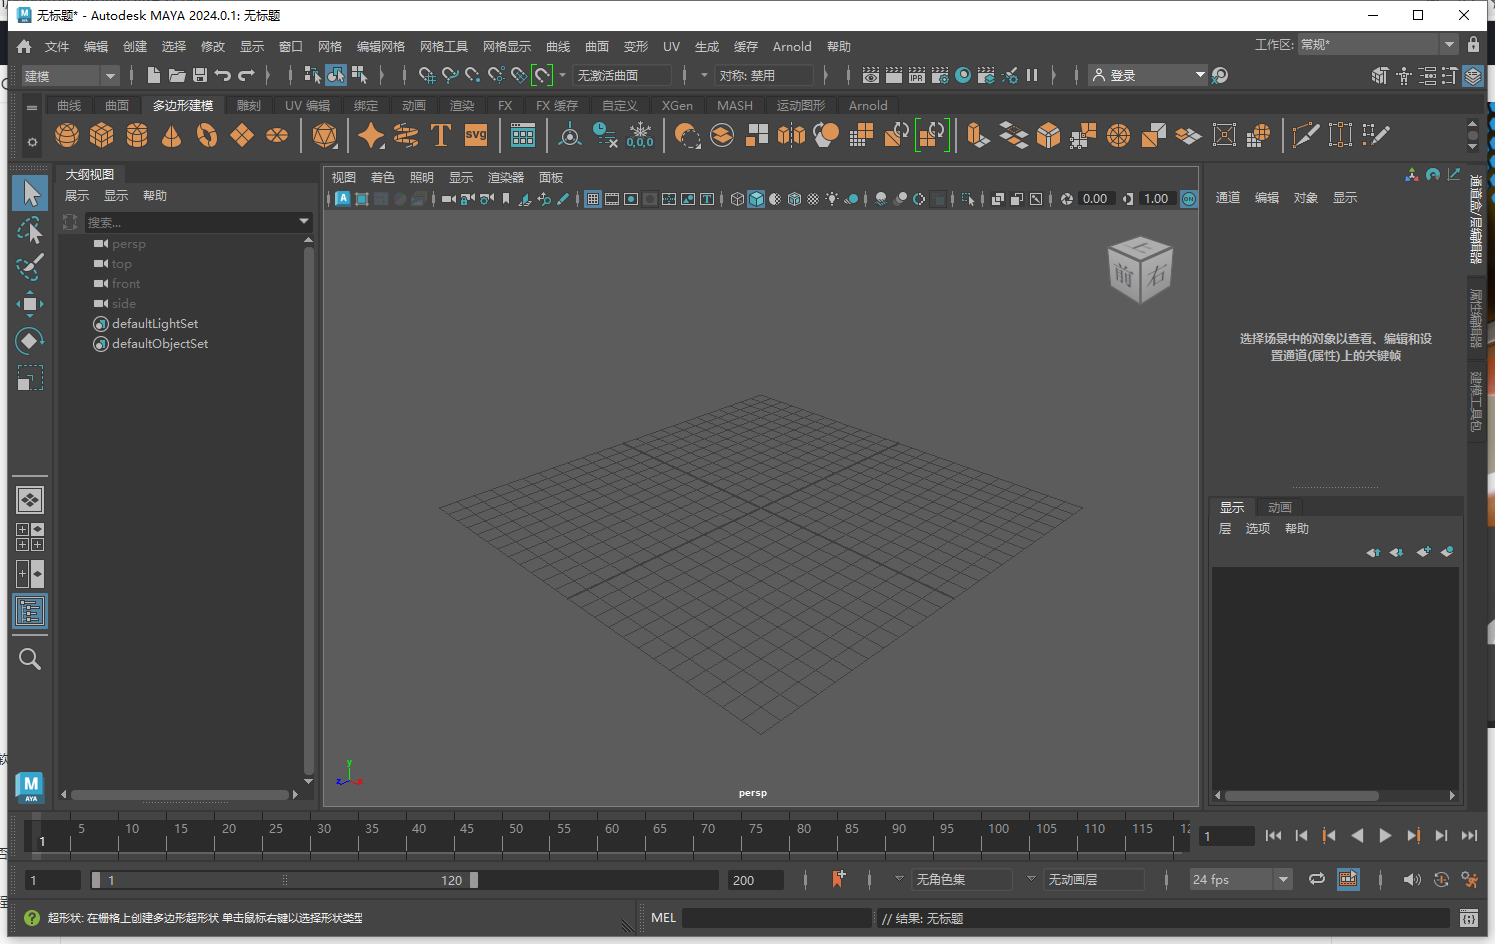Open the Arnold menu
The width and height of the screenshot is (1495, 944).
point(792,46)
